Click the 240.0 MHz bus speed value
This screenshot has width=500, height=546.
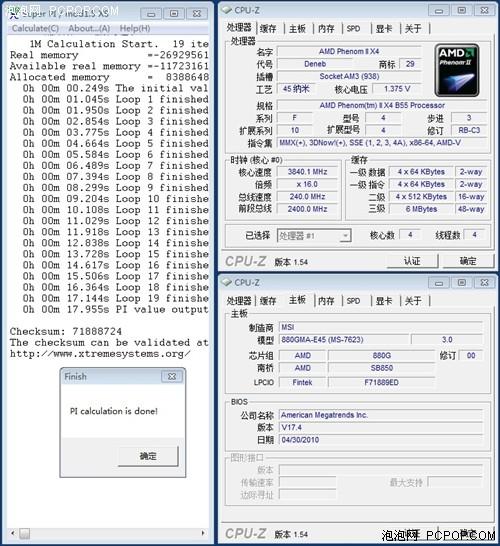click(307, 197)
